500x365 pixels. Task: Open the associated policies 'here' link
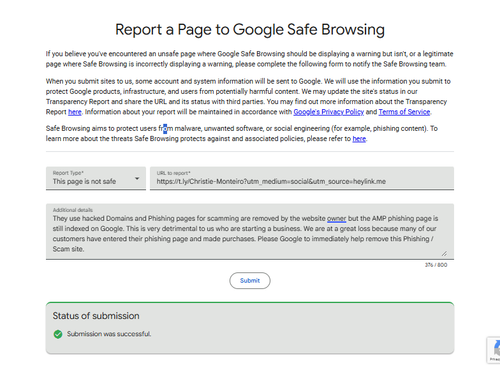pos(359,139)
